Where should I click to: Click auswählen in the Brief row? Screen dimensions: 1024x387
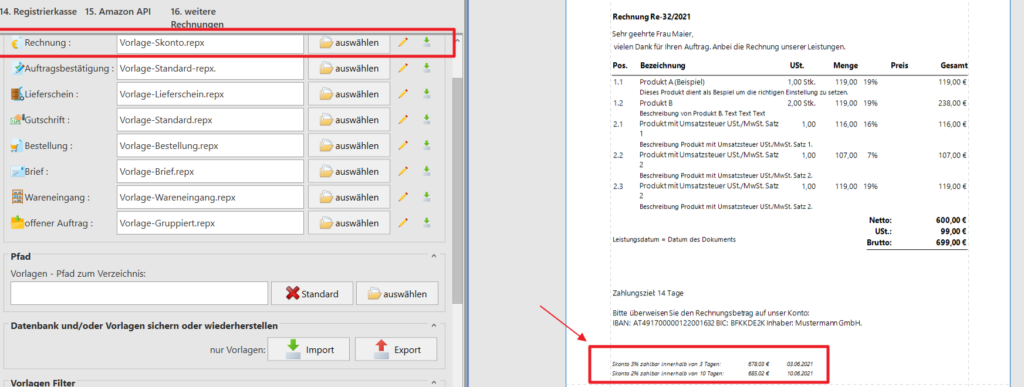349,172
